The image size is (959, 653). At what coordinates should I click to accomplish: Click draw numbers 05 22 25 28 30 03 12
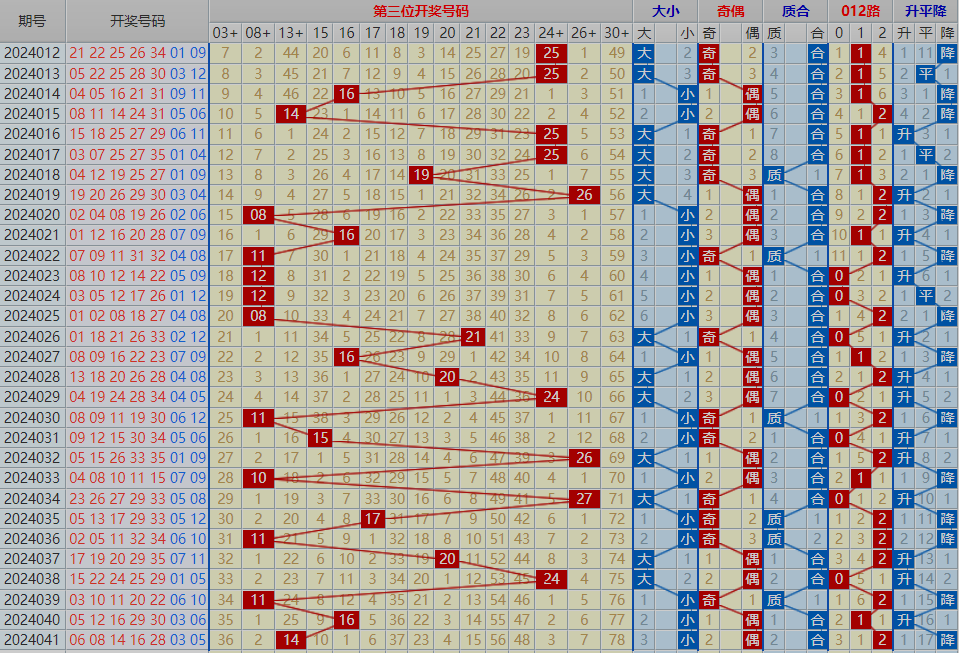138,73
